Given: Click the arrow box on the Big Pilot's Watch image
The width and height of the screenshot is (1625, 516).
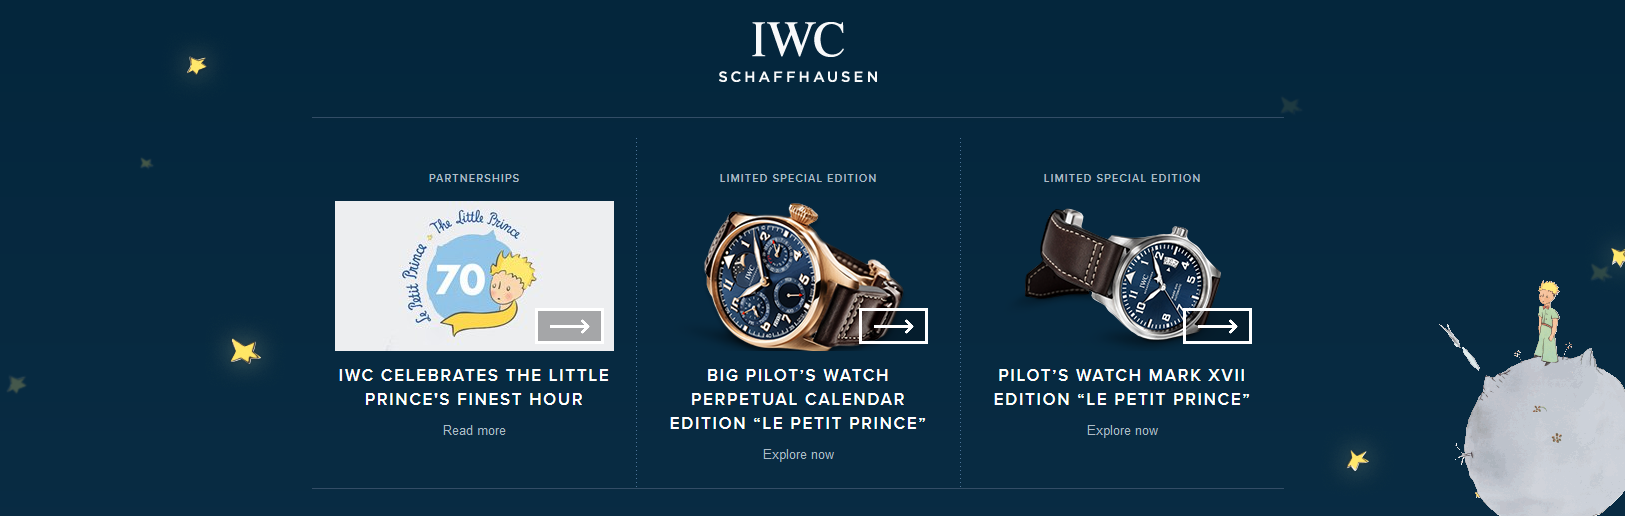Looking at the screenshot, I should click(x=894, y=326).
